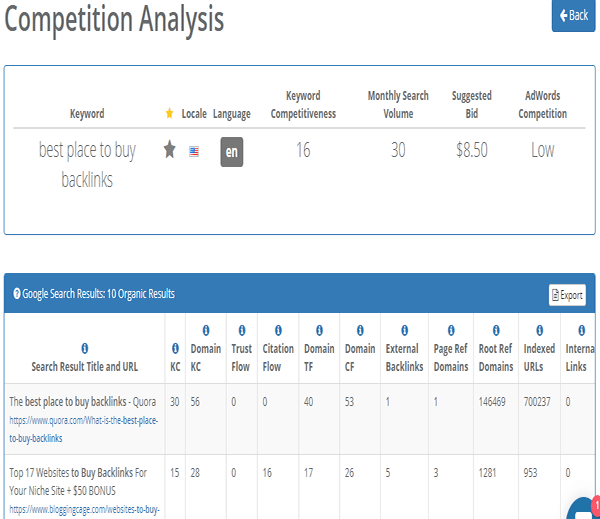Toggle favorite star for best place to buy backlinks
Screen dimensions: 600x519
point(170,149)
